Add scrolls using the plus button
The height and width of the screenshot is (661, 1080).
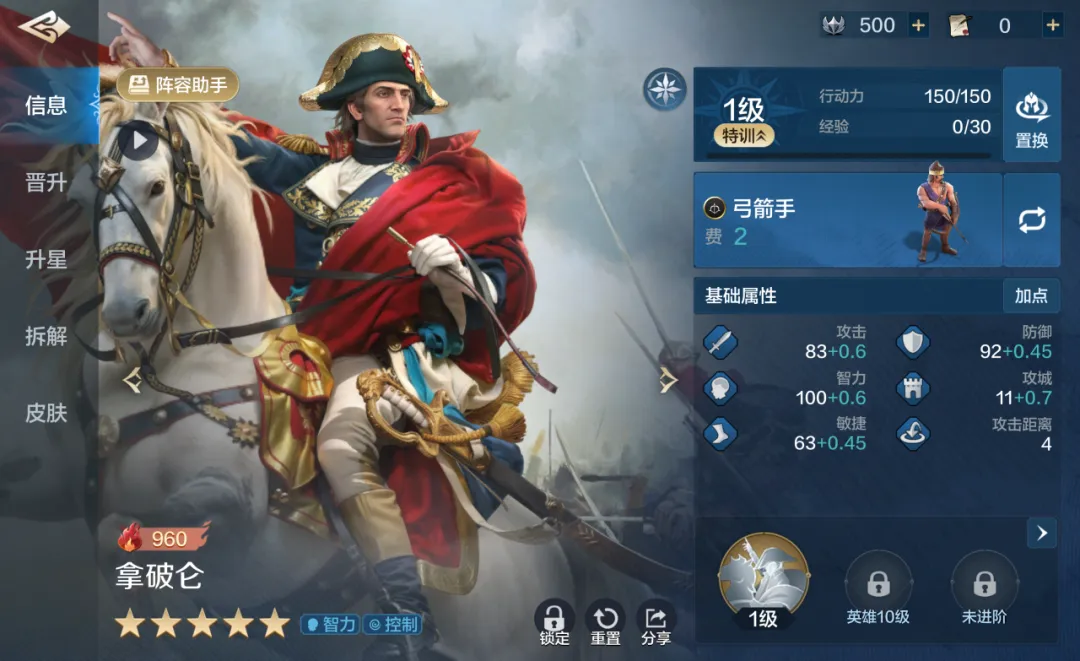click(1052, 25)
